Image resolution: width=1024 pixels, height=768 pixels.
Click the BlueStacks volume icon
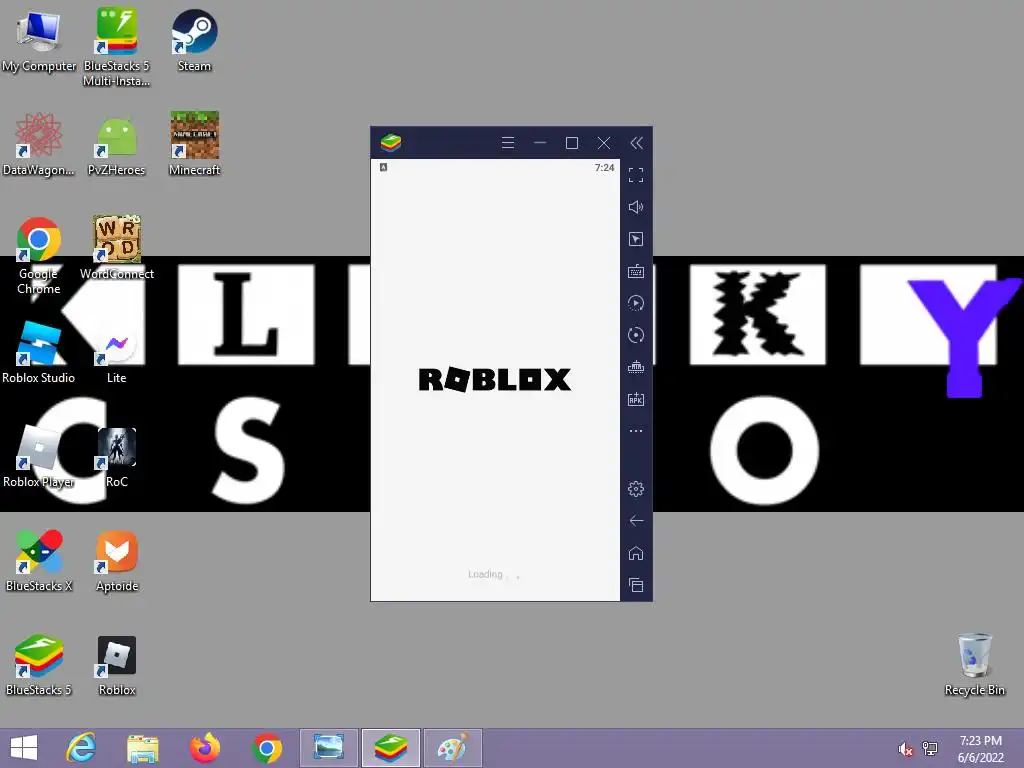[x=636, y=207]
